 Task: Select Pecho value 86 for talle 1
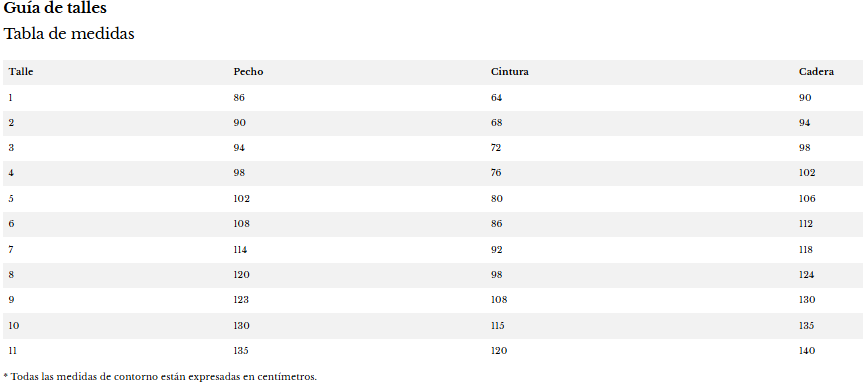pyautogui.click(x=239, y=97)
